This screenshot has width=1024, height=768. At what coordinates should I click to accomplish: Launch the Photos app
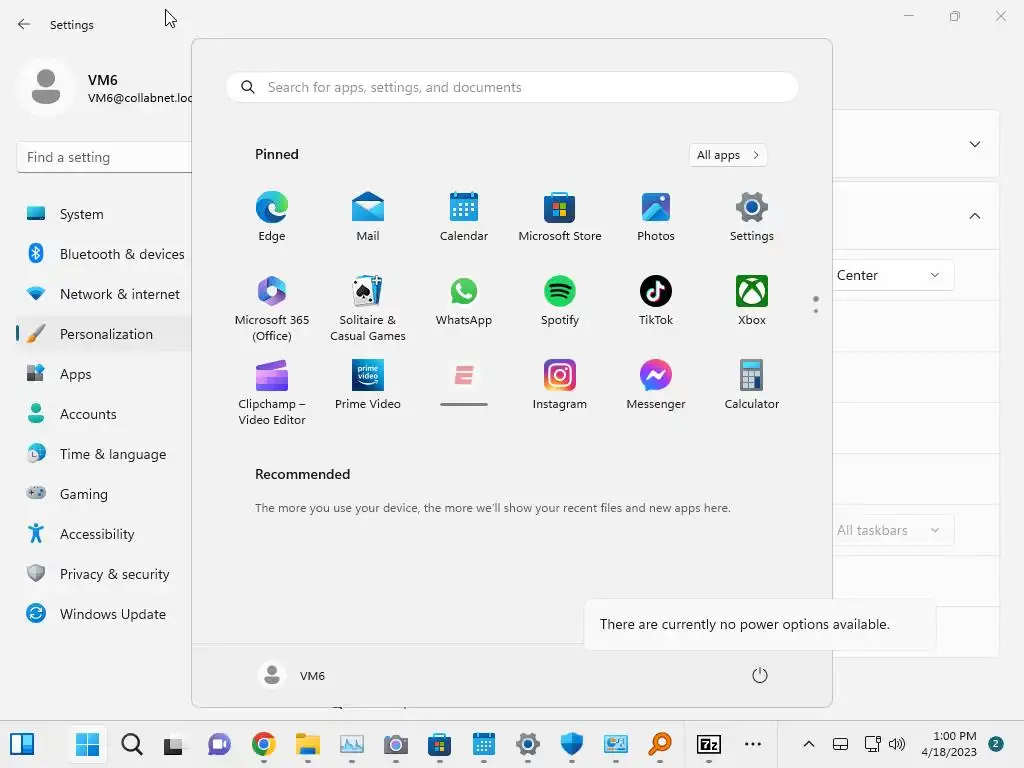point(656,217)
